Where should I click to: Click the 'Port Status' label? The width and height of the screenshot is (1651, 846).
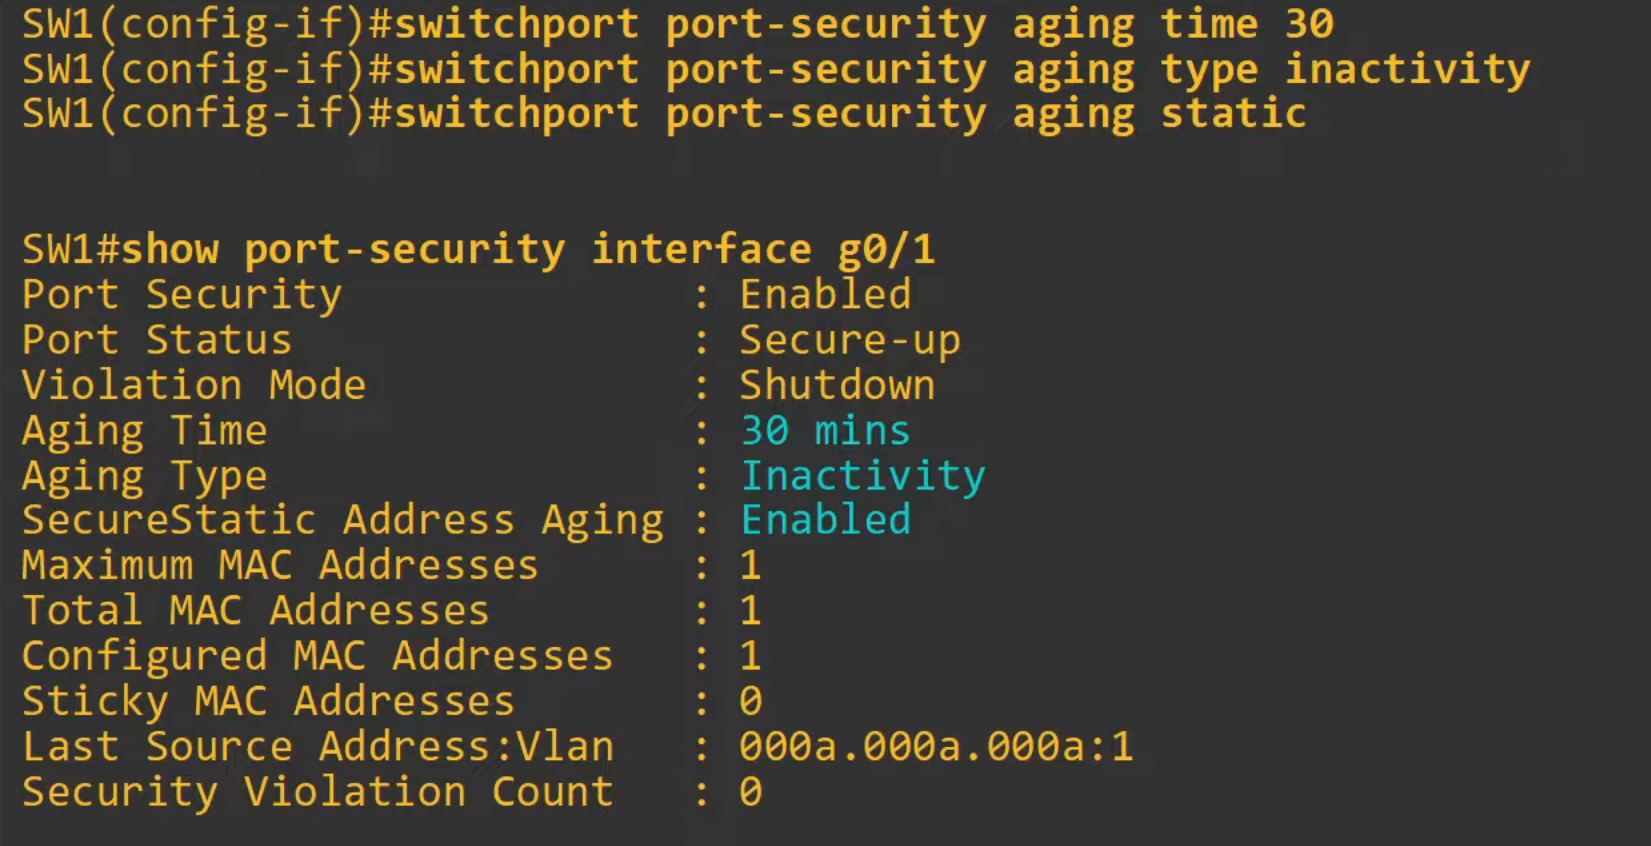[157, 340]
